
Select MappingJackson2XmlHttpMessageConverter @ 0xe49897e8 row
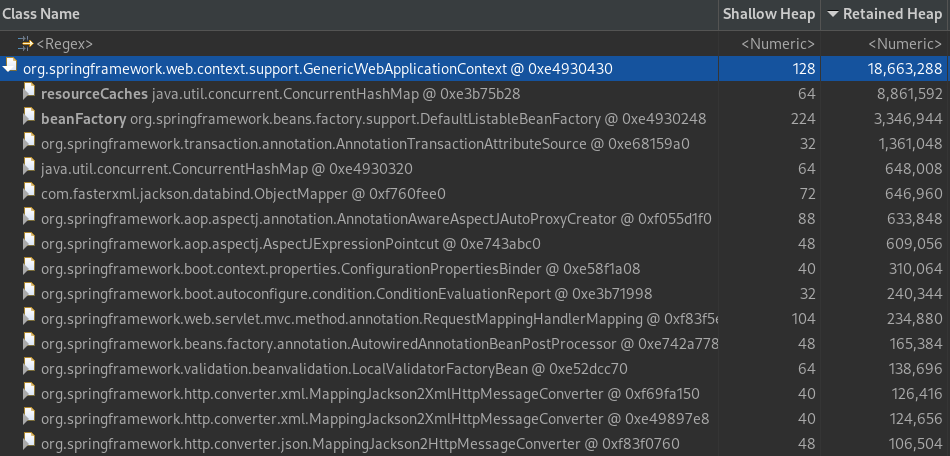tap(475, 418)
